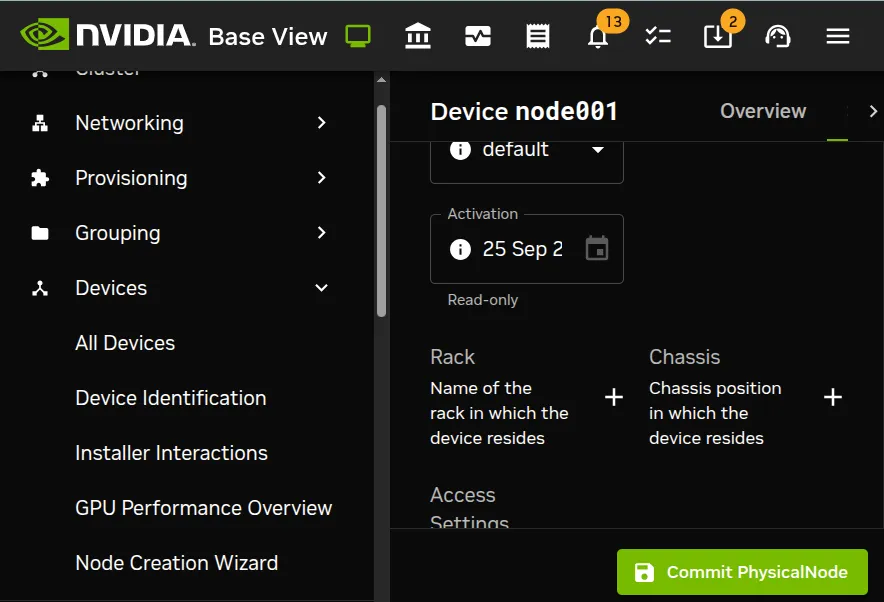
Task: Click the sidebar vertical scrollbar thumb
Action: (382, 211)
